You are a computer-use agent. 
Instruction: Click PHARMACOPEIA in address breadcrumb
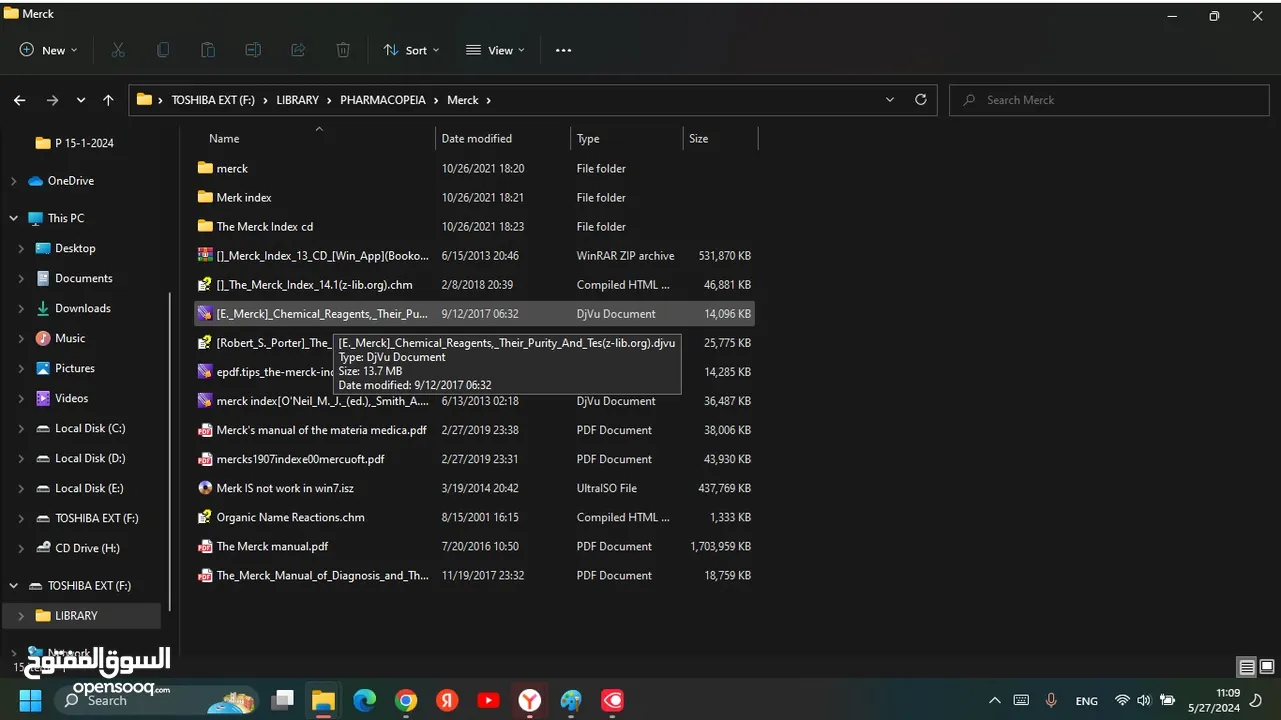click(383, 100)
